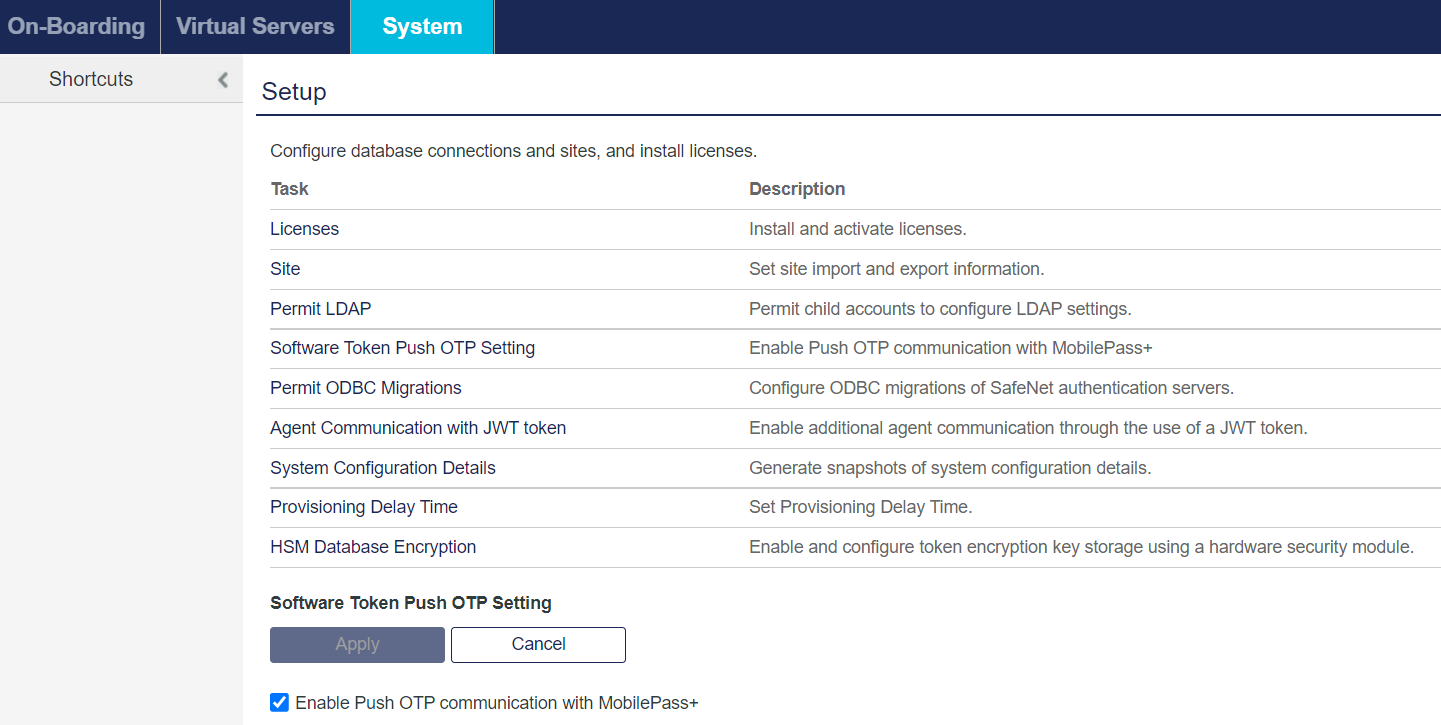1441x725 pixels.
Task: Open Agent Communication with JWT token
Action: (x=418, y=427)
